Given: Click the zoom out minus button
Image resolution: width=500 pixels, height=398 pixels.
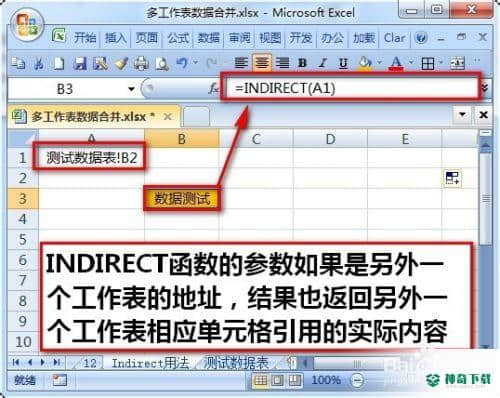Looking at the screenshot, I should pyautogui.click(x=357, y=380).
